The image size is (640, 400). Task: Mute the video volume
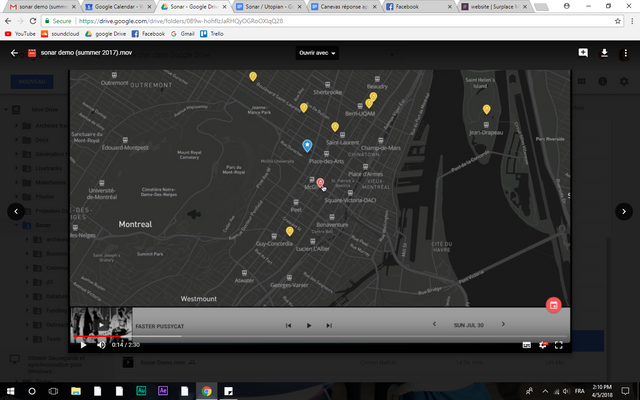click(101, 345)
